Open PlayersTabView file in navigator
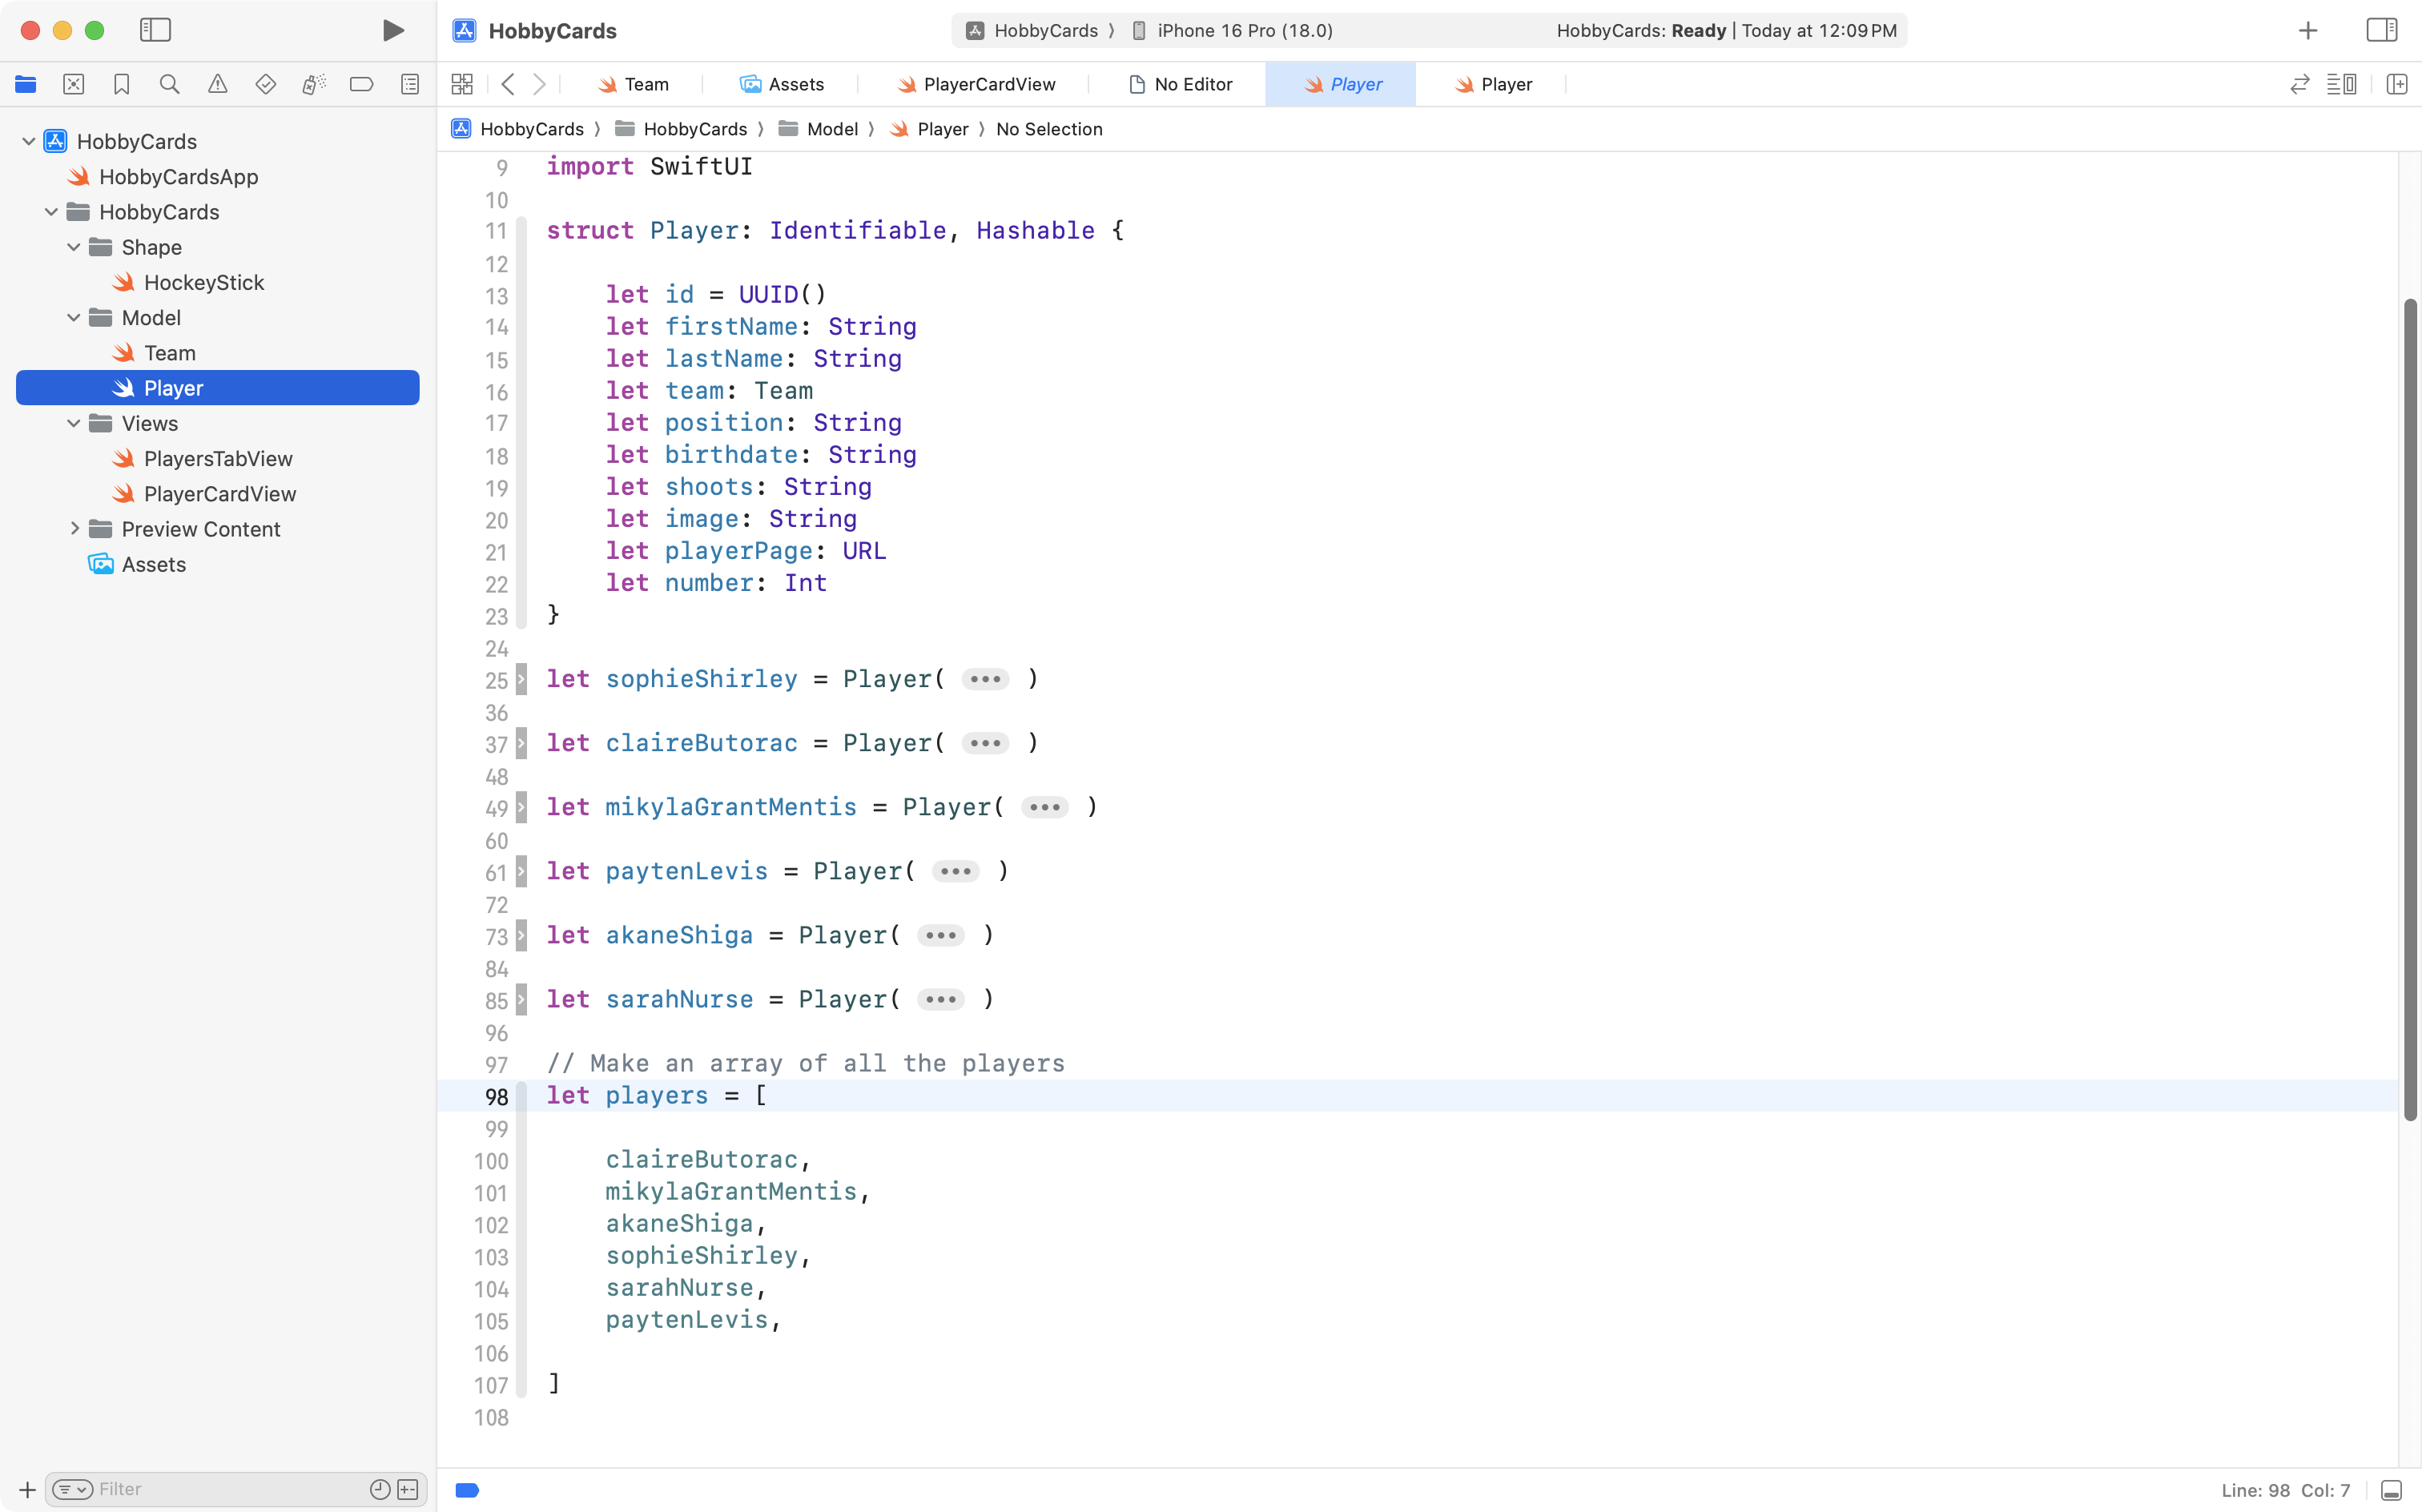The width and height of the screenshot is (2422, 1512). 218,458
